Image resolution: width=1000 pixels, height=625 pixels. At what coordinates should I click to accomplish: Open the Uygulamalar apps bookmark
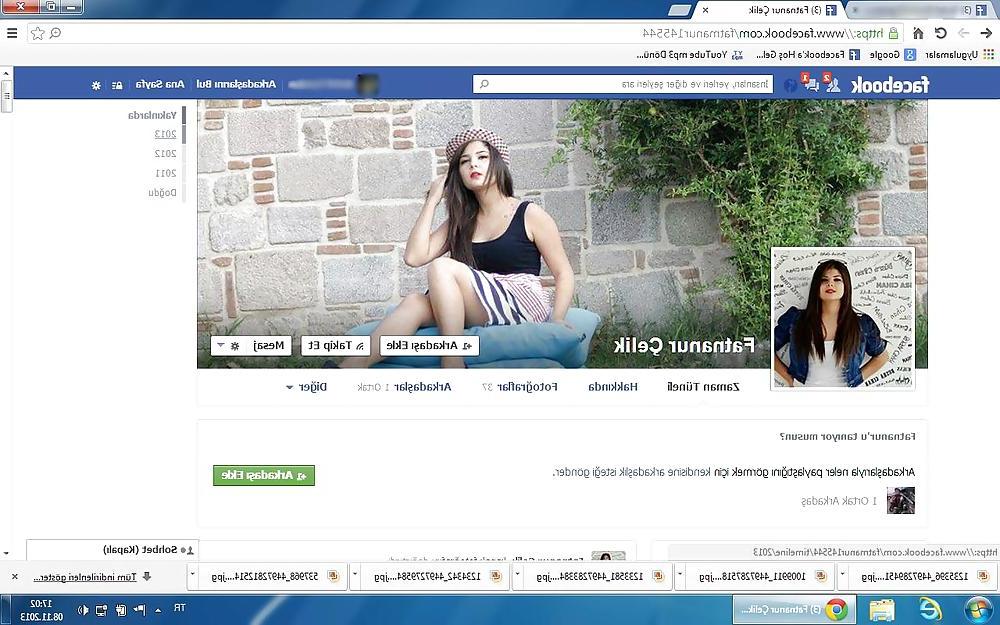point(959,55)
